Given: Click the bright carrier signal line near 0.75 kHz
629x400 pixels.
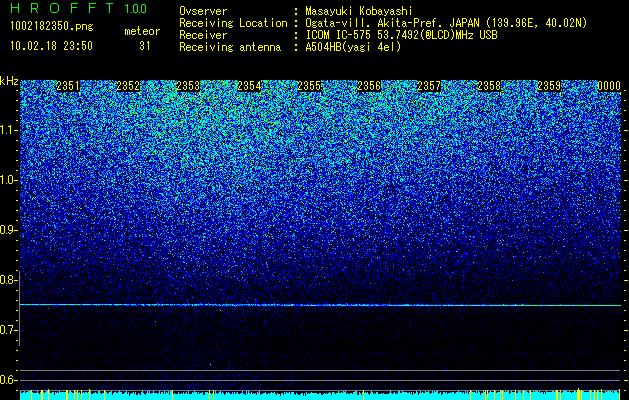Looking at the screenshot, I should pyautogui.click(x=321, y=305).
